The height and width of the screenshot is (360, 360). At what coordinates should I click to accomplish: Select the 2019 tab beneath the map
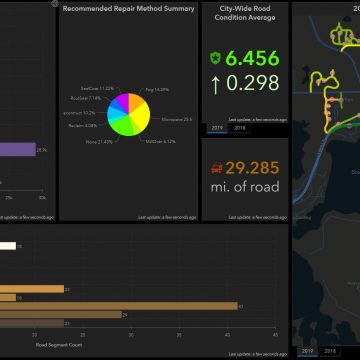point(307,351)
